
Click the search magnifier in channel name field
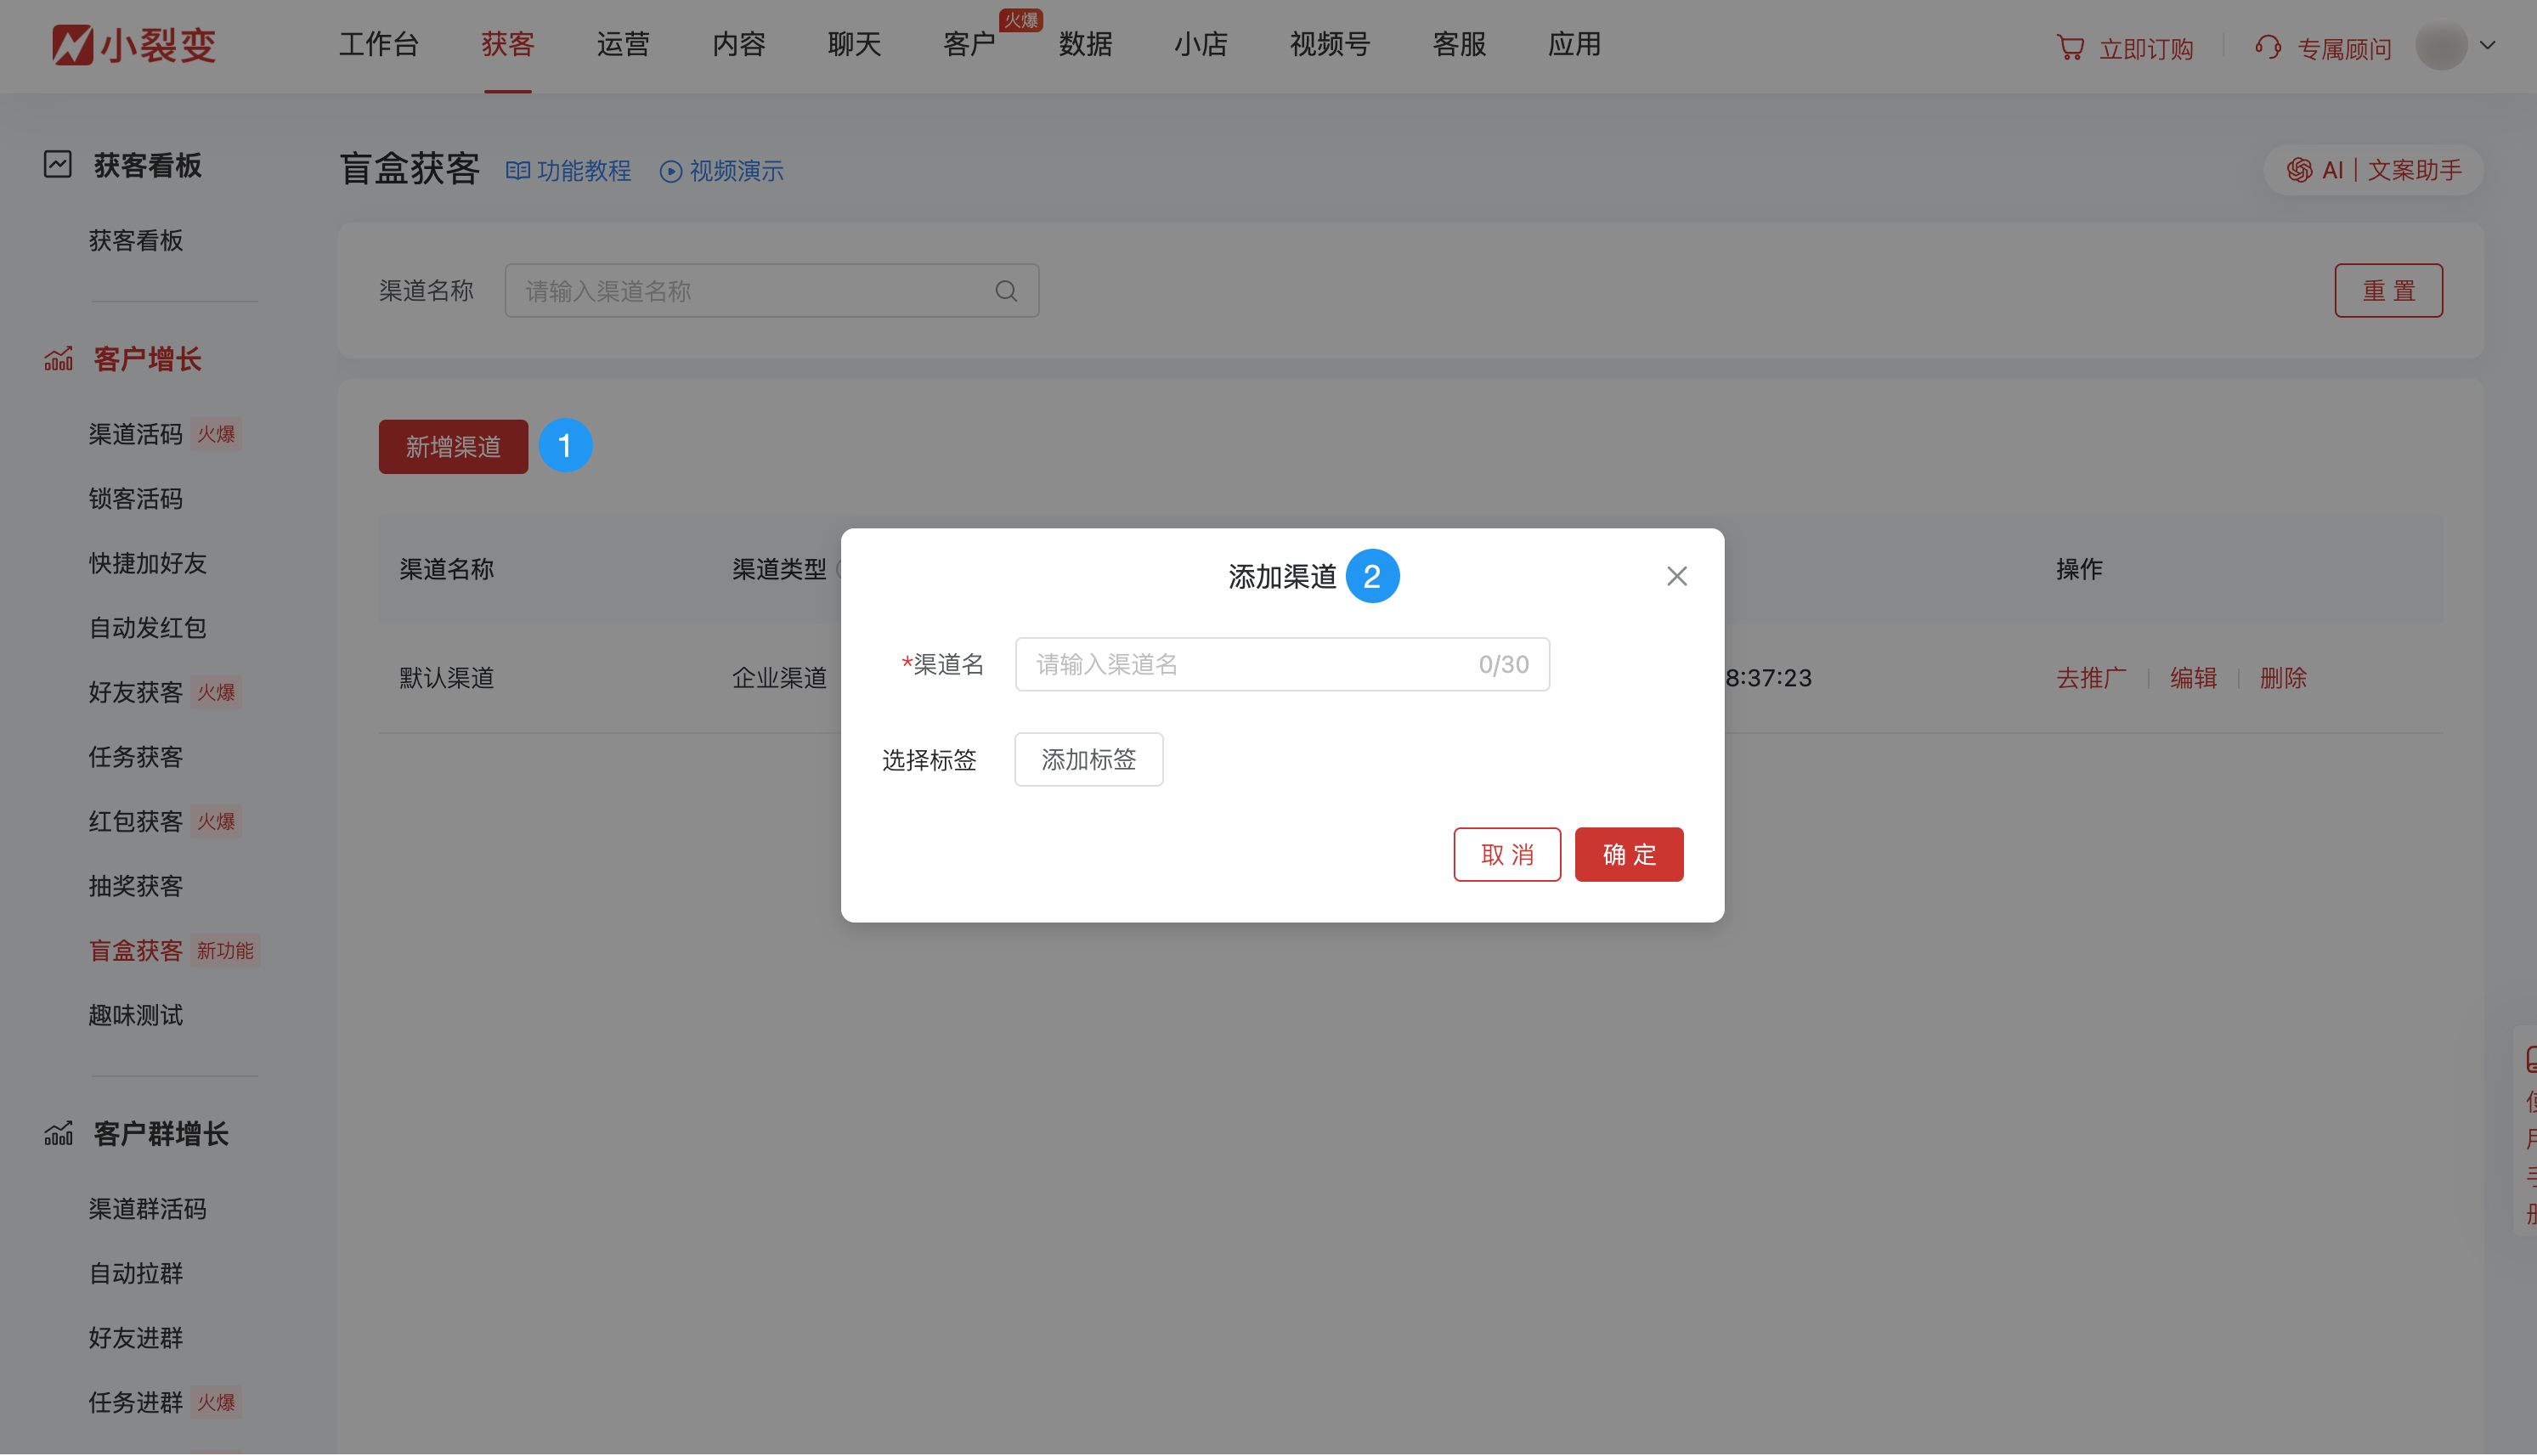click(x=1005, y=290)
